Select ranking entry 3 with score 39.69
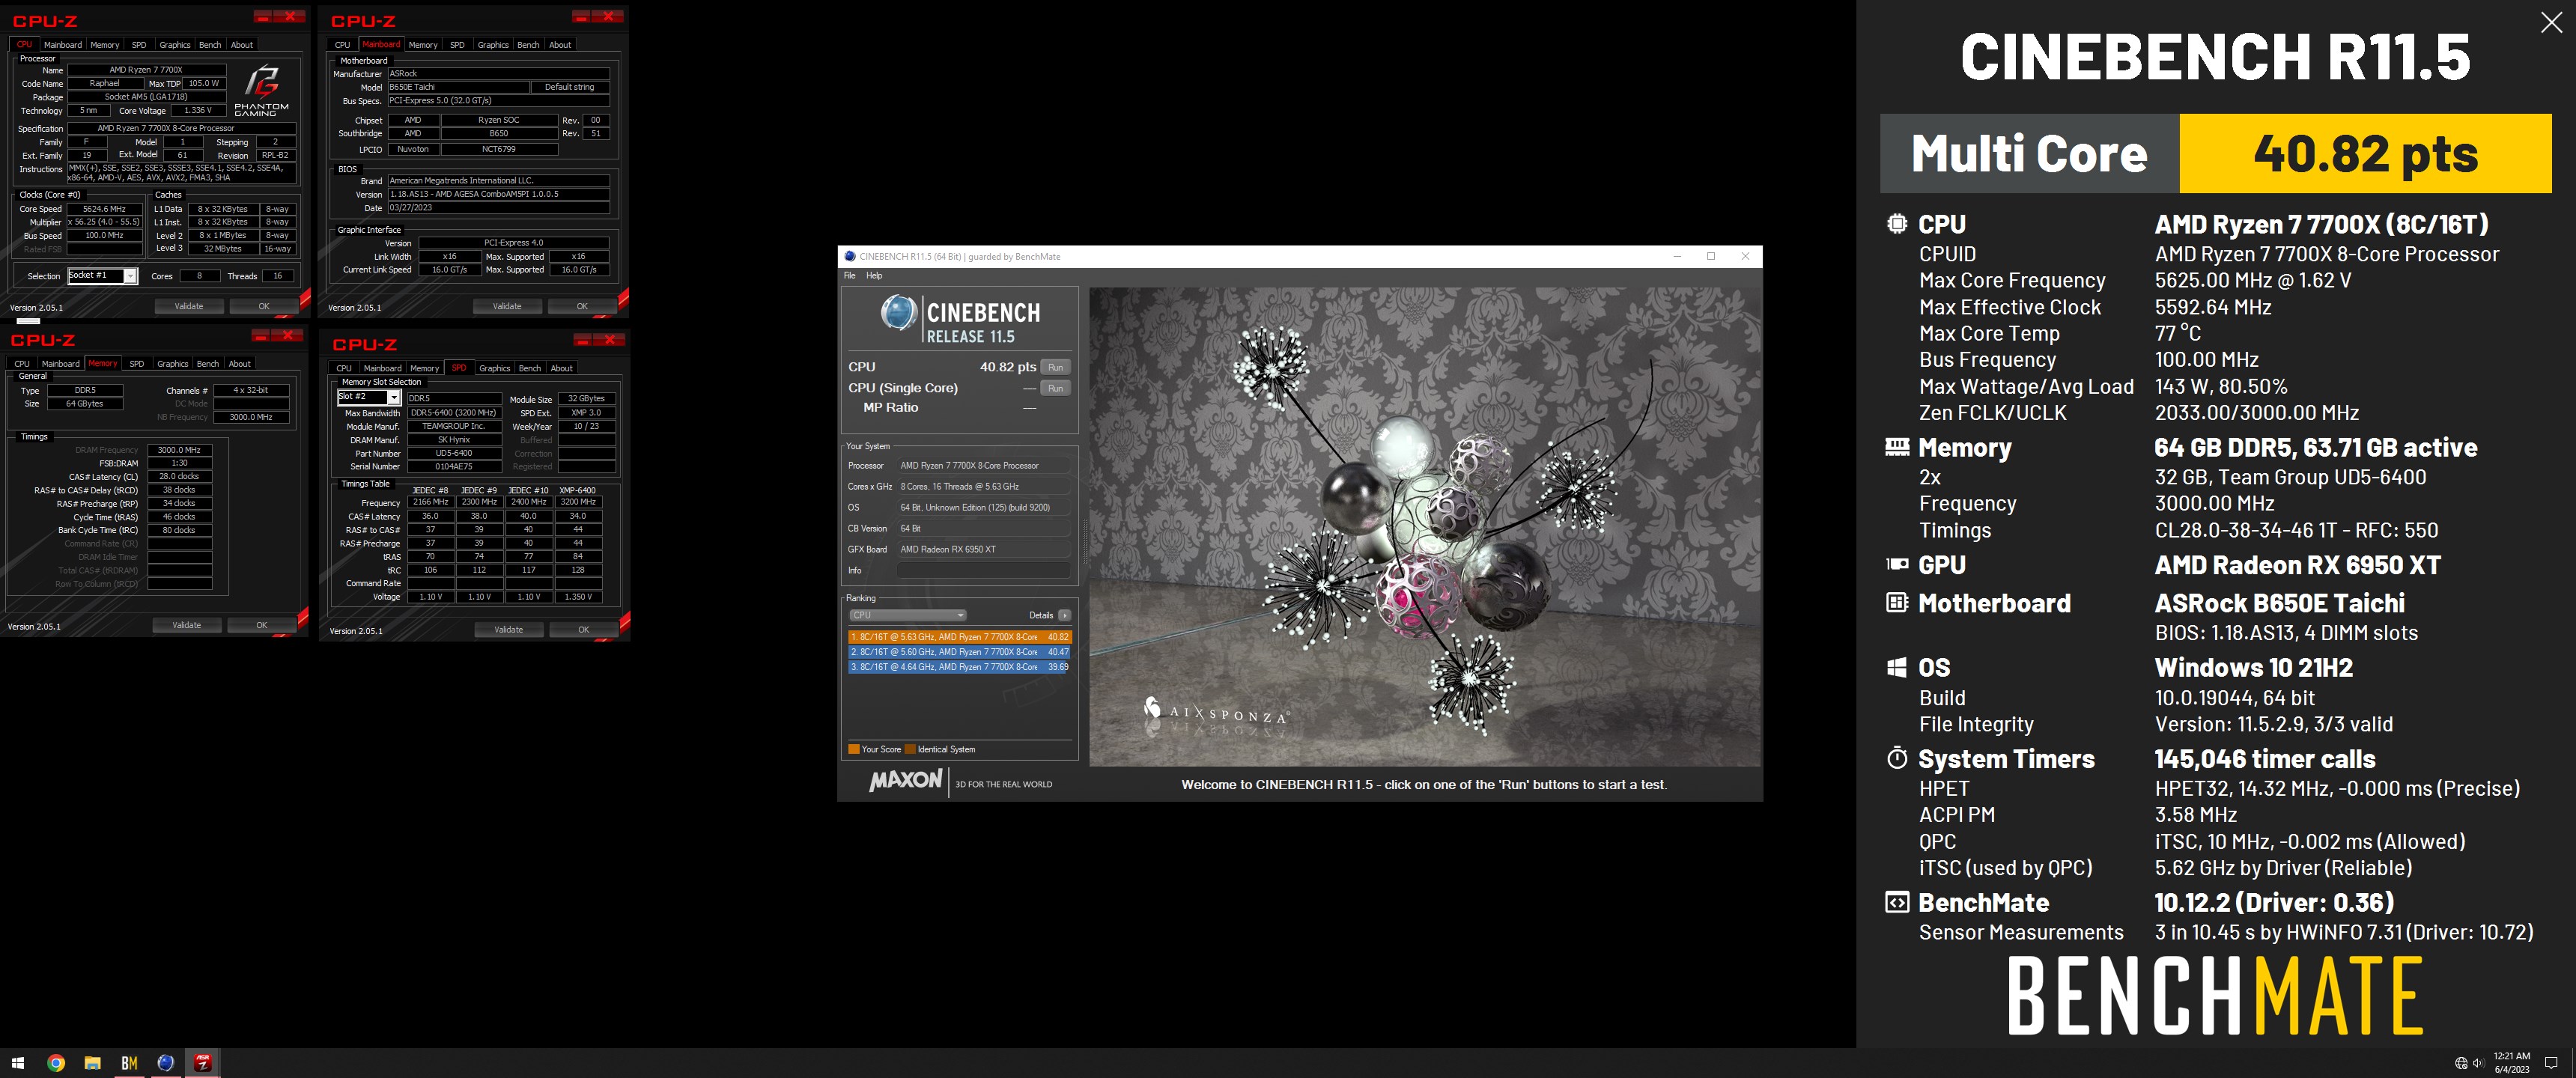The height and width of the screenshot is (1078, 2576). point(960,667)
